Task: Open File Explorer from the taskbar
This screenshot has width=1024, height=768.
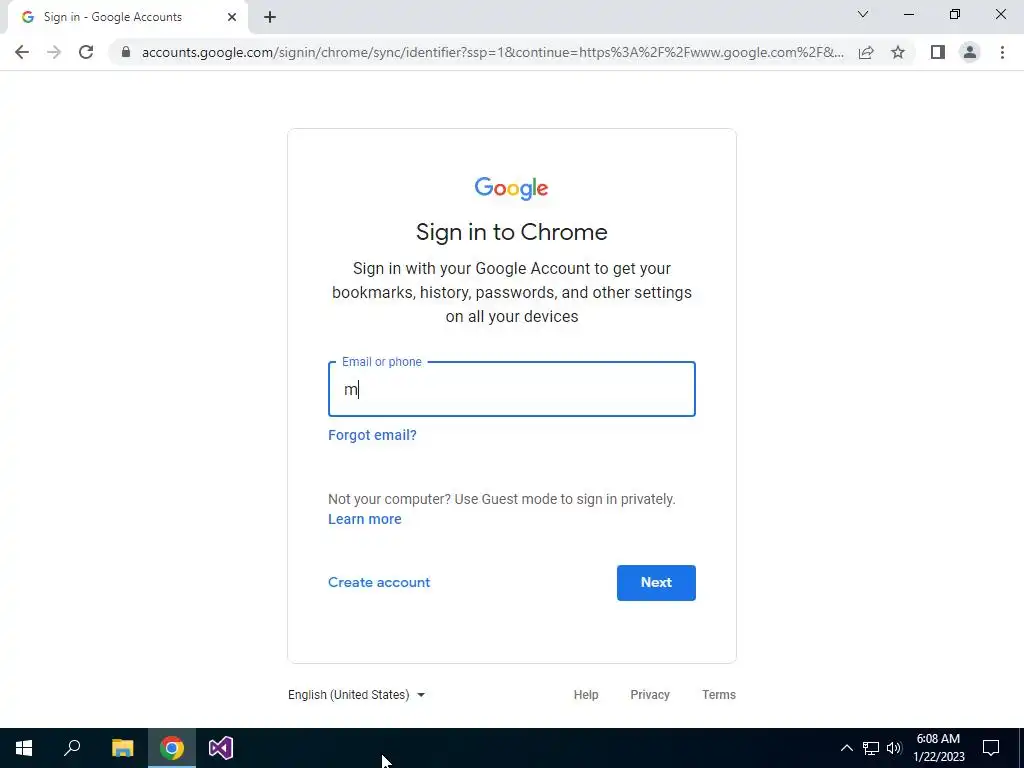Action: click(x=122, y=748)
